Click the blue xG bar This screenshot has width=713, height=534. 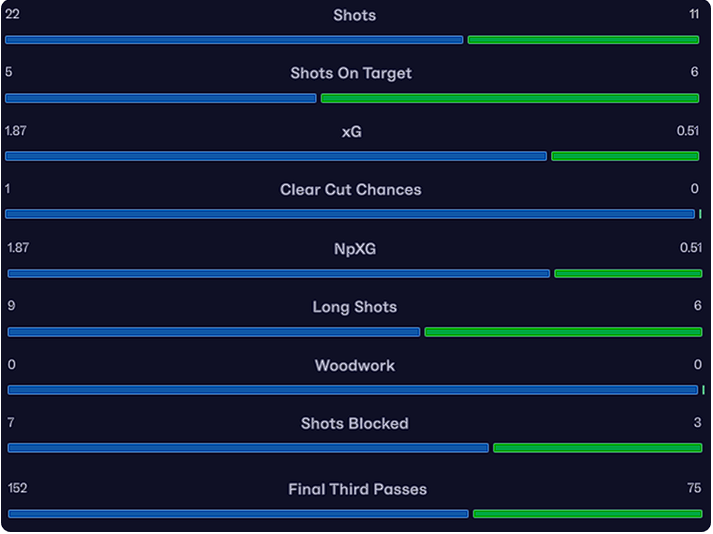click(x=276, y=156)
